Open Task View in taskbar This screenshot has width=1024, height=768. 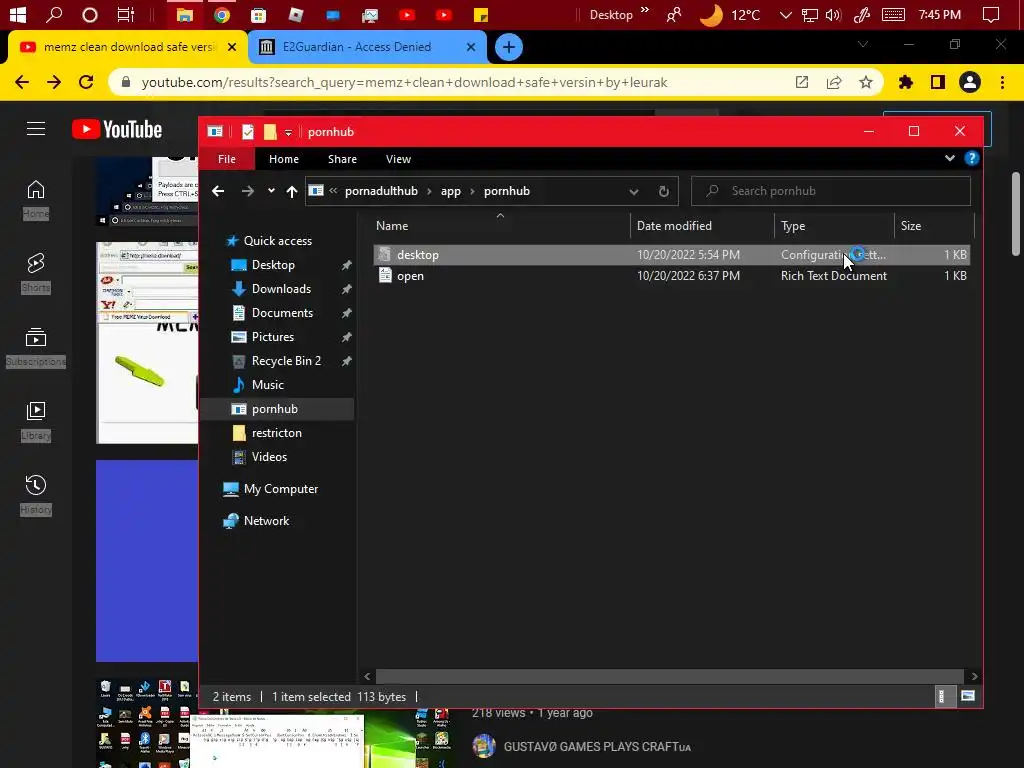(x=125, y=14)
